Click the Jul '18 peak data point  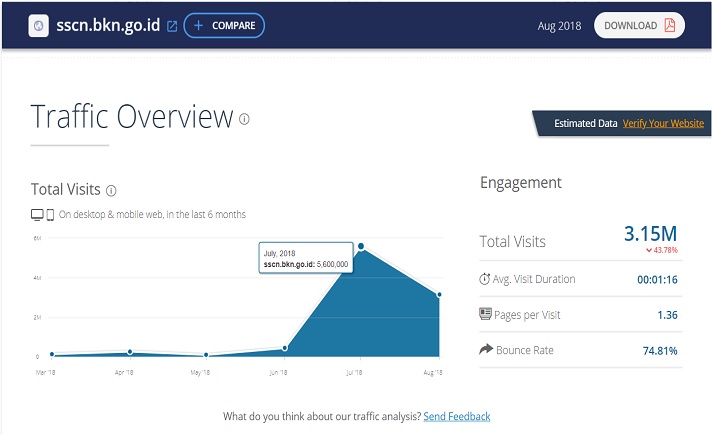point(361,246)
